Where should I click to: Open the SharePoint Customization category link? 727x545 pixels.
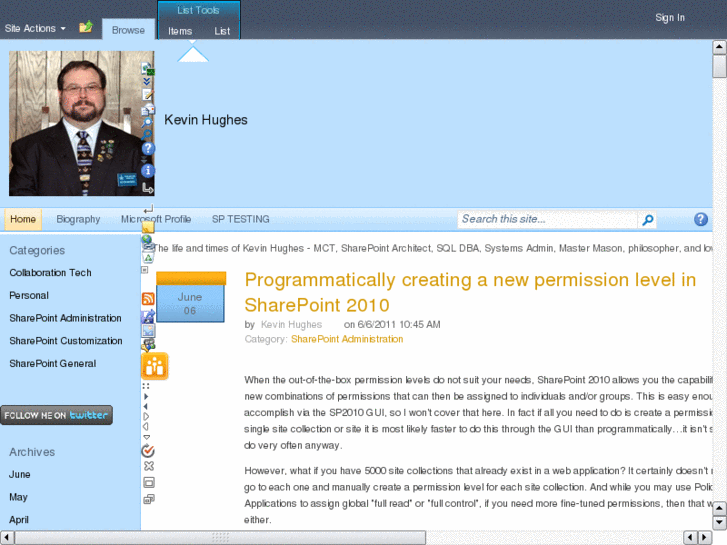66,341
